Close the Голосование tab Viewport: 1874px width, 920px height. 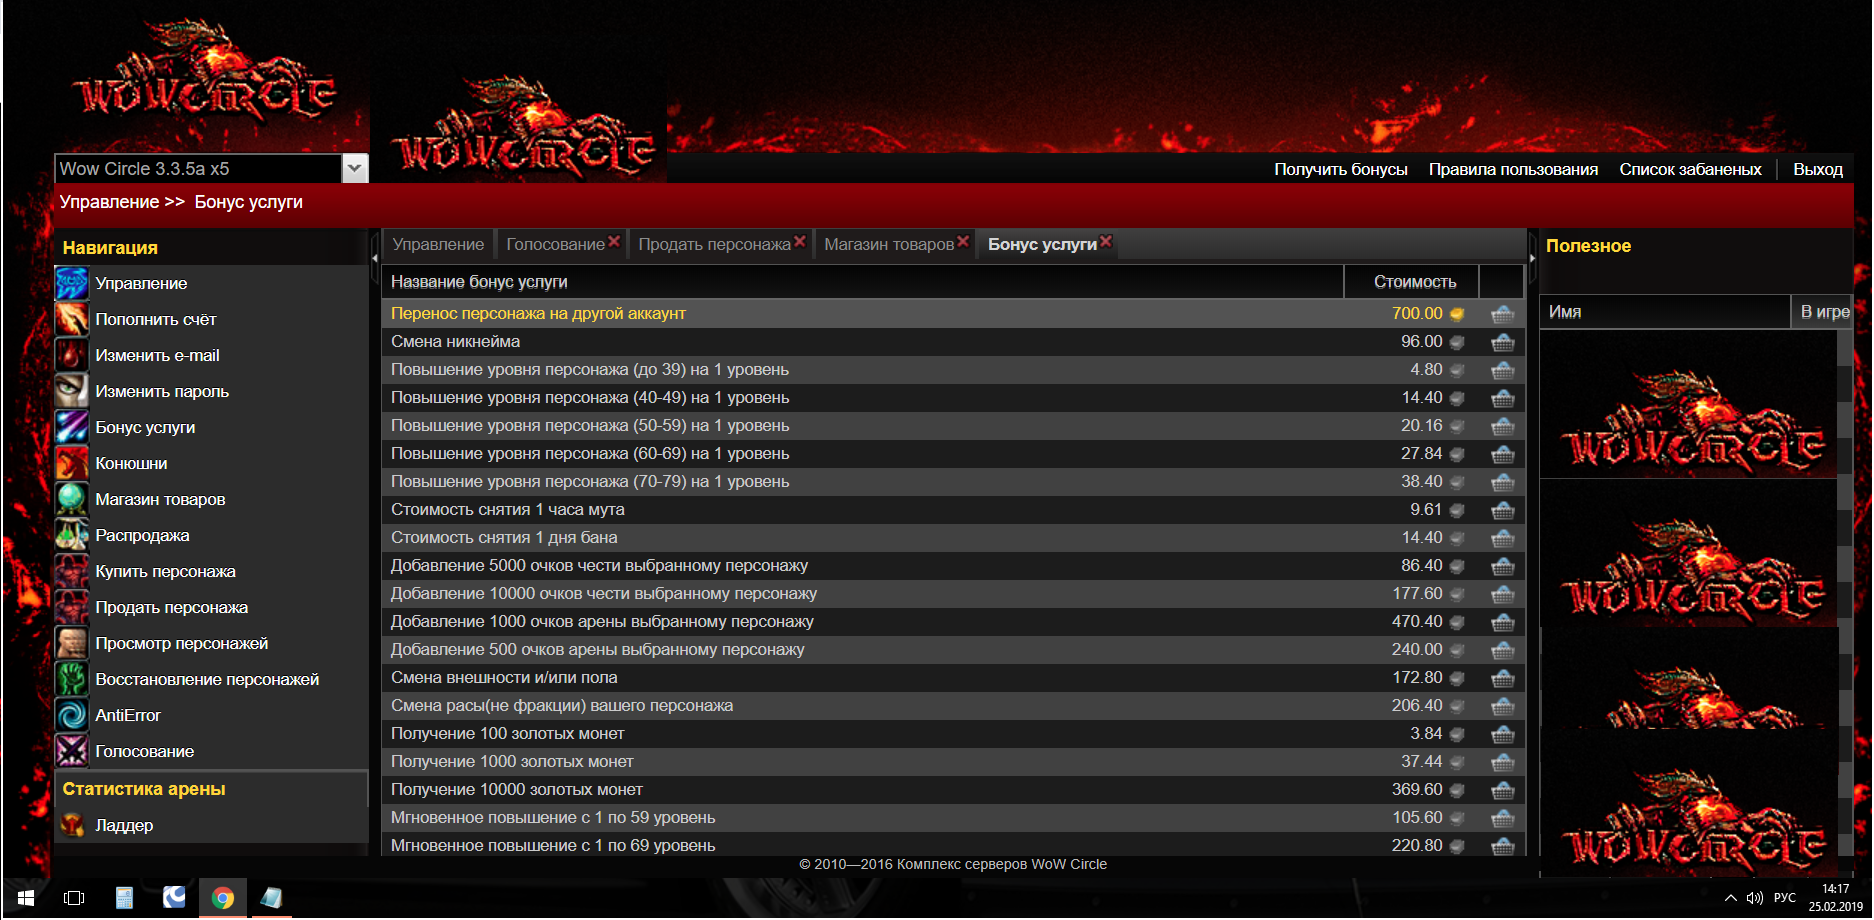pyautogui.click(x=614, y=242)
